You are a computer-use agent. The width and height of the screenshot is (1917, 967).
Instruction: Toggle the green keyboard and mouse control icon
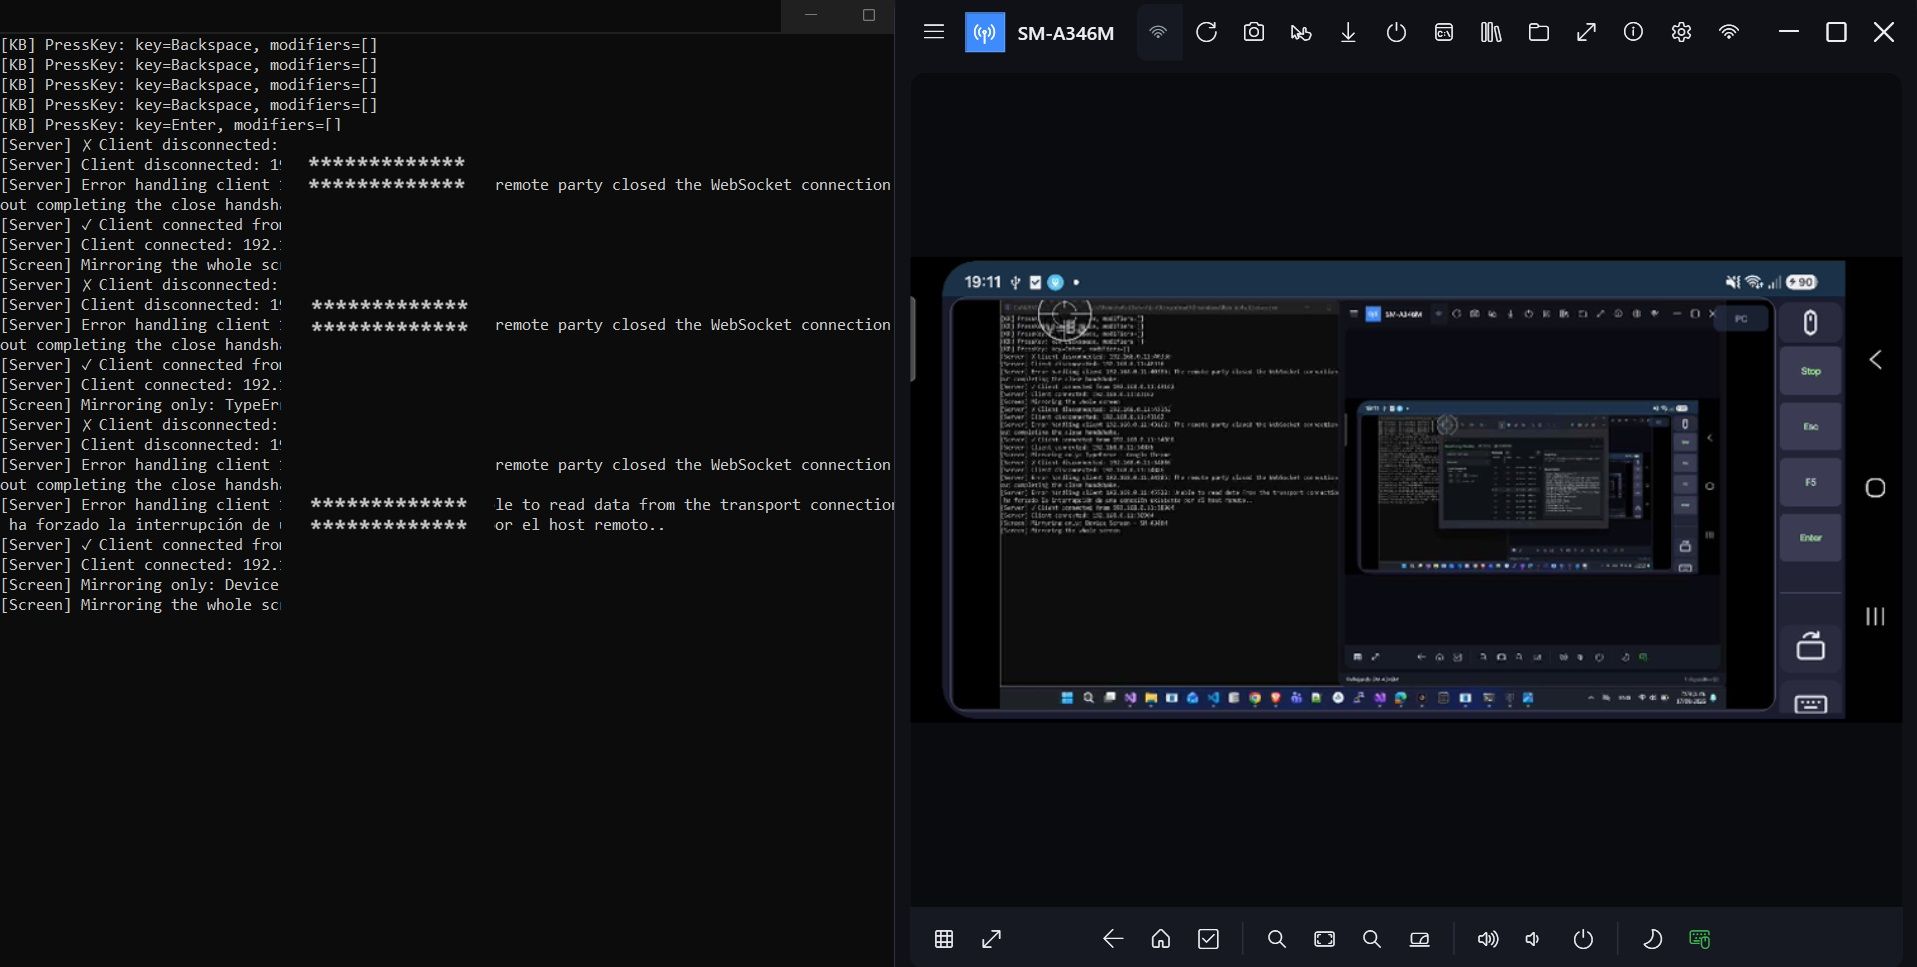(x=1699, y=939)
